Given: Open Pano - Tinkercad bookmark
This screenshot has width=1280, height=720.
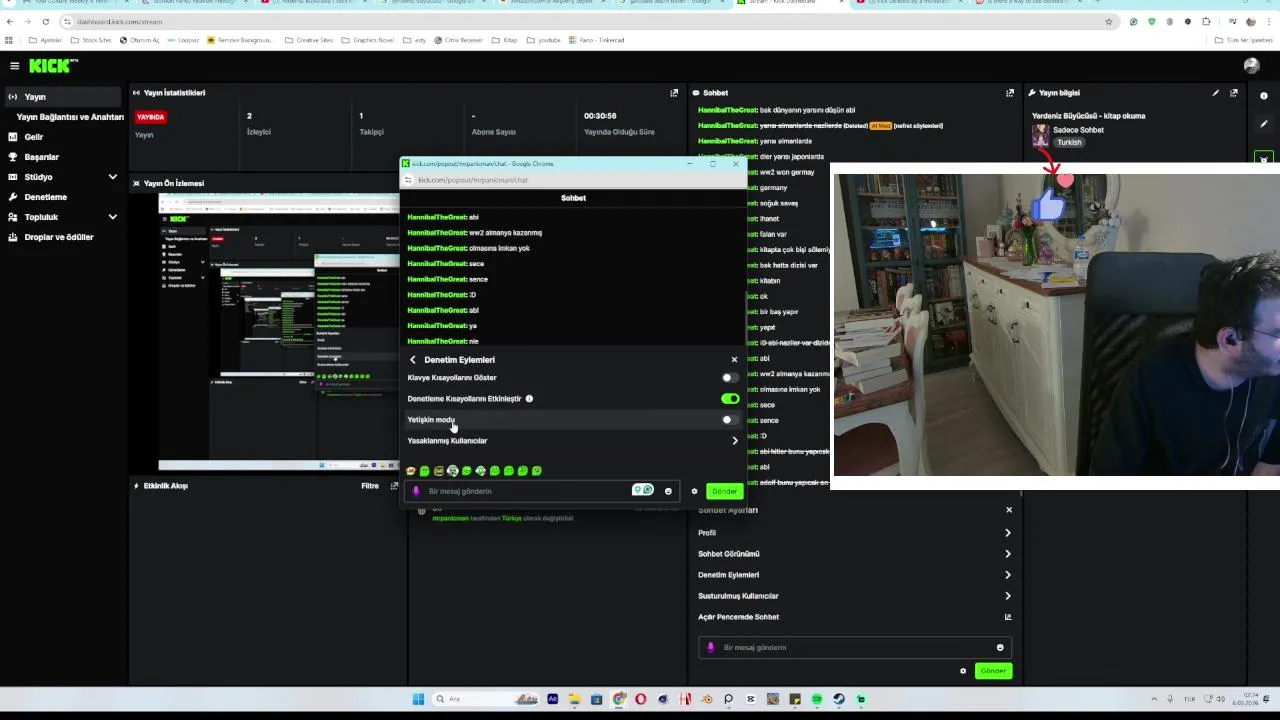Looking at the screenshot, I should [596, 40].
